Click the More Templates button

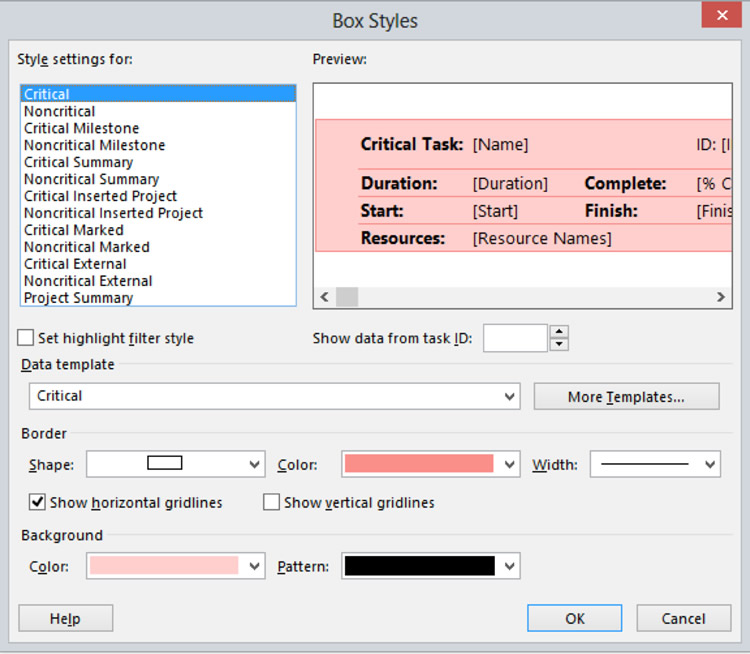pyautogui.click(x=627, y=396)
